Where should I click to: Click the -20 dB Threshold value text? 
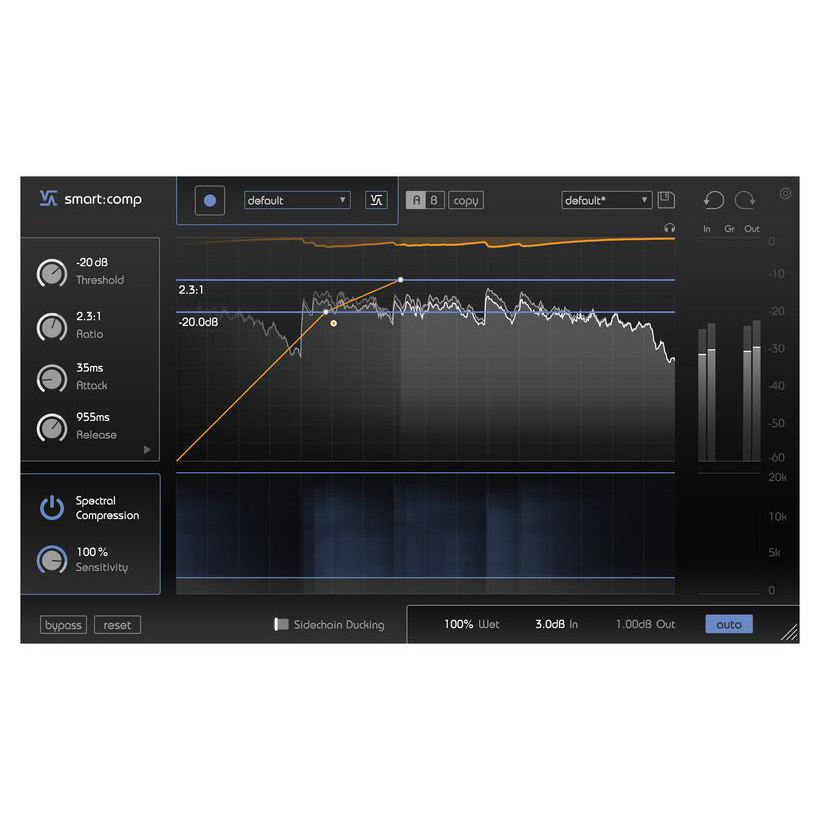pyautogui.click(x=92, y=263)
